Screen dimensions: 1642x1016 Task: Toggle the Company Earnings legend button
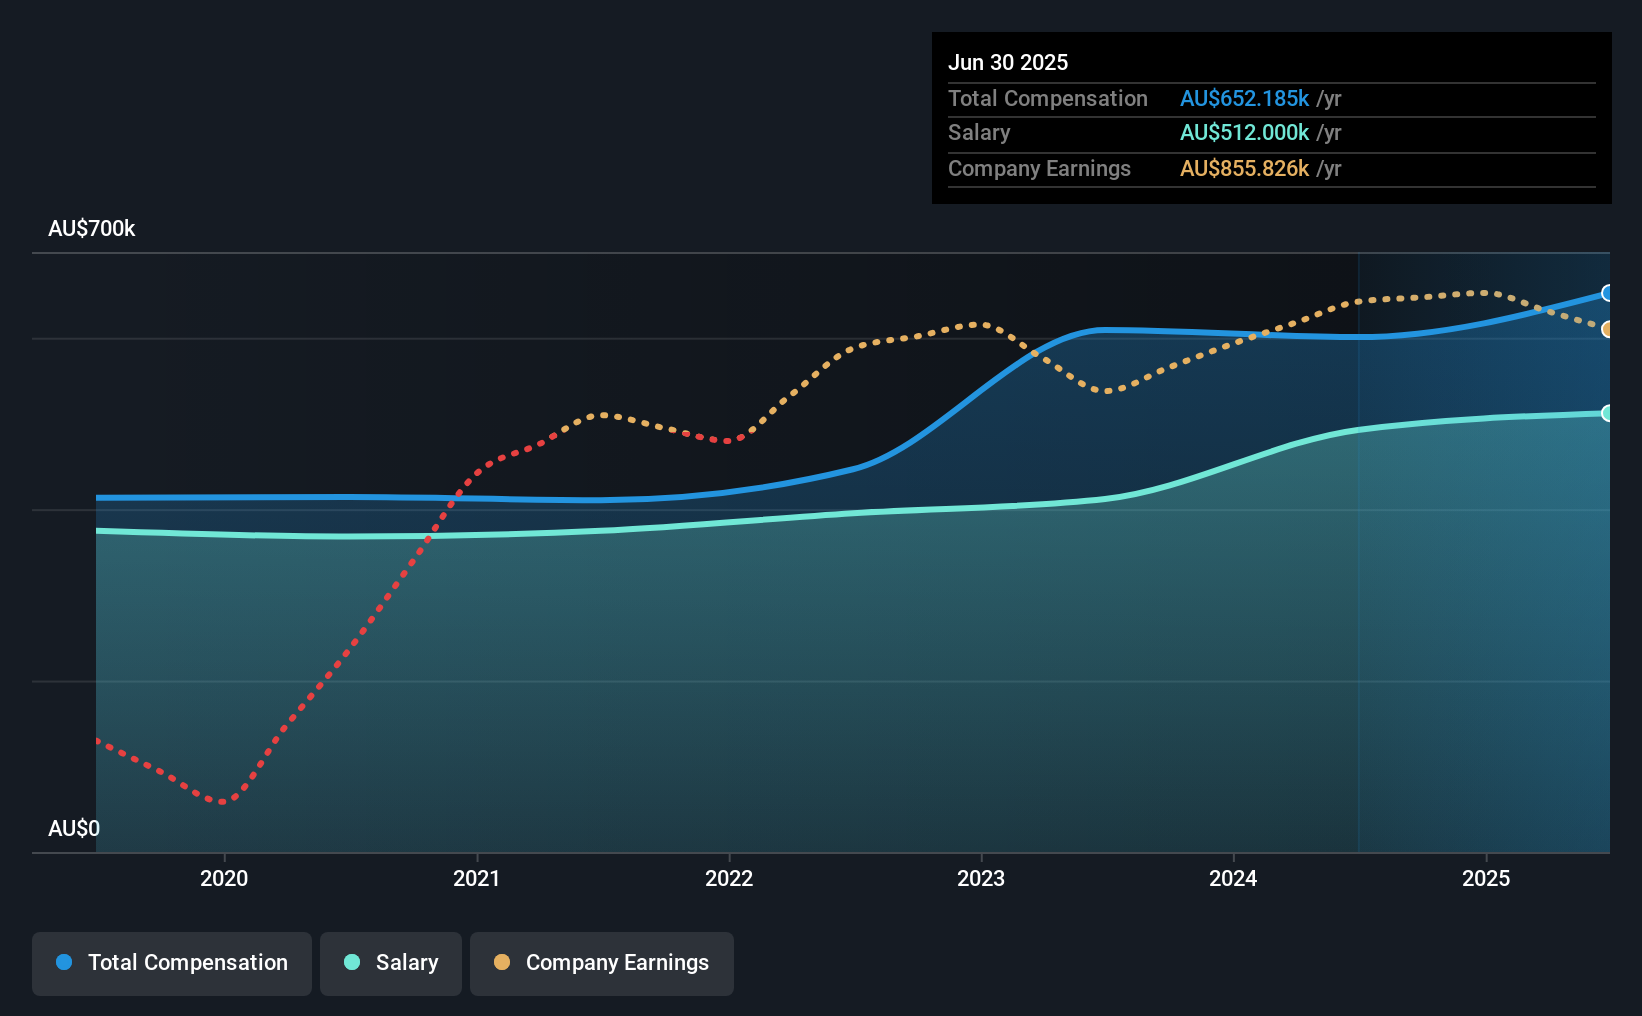point(602,963)
